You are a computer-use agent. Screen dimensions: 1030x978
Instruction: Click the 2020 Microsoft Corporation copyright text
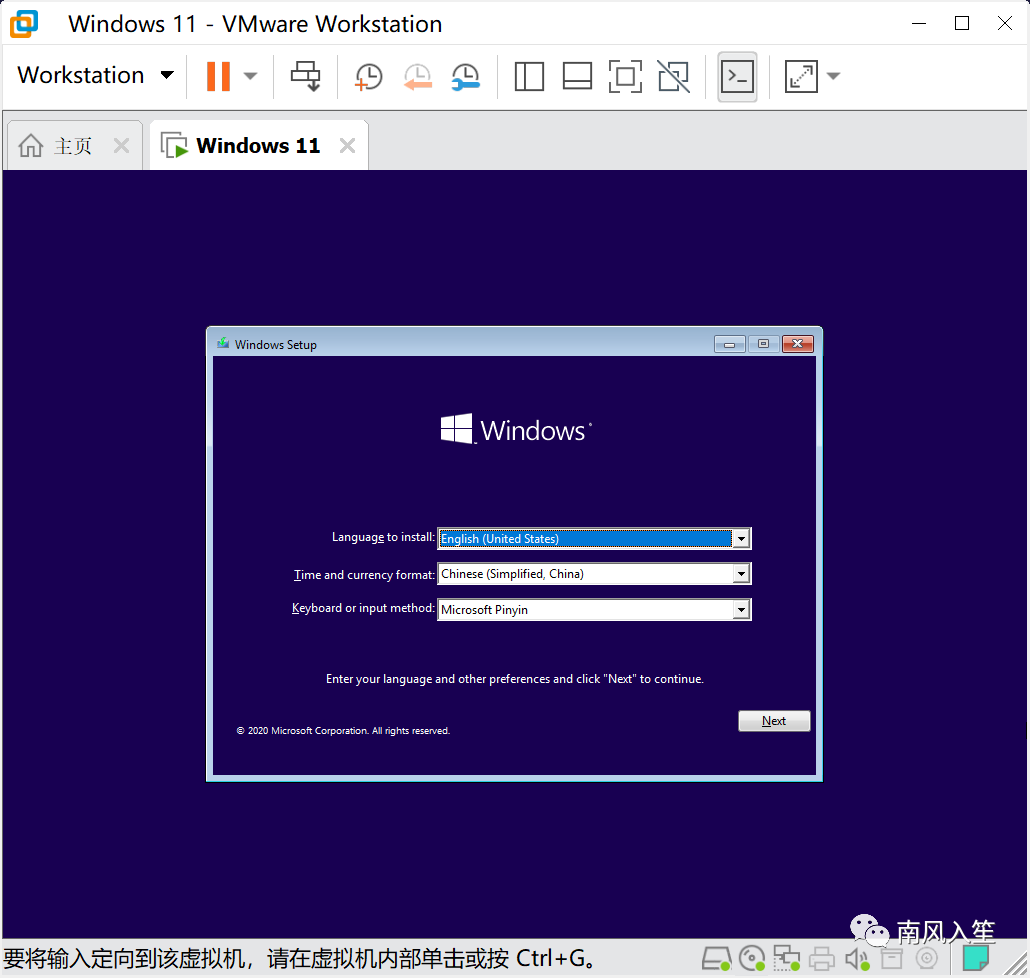[343, 730]
